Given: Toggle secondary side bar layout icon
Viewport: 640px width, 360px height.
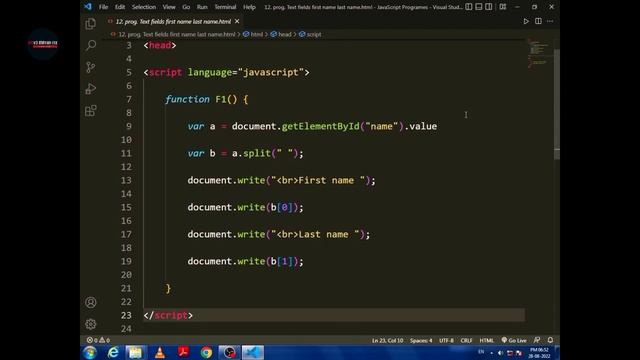Looking at the screenshot, I should (x=489, y=7).
